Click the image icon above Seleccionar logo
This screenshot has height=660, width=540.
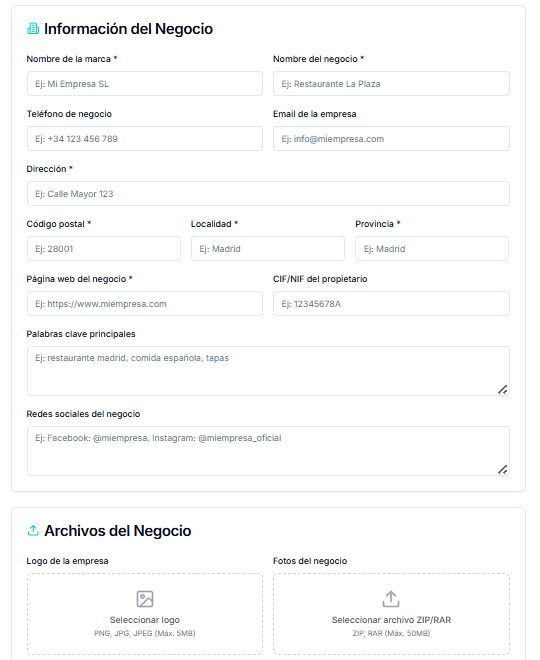145,599
